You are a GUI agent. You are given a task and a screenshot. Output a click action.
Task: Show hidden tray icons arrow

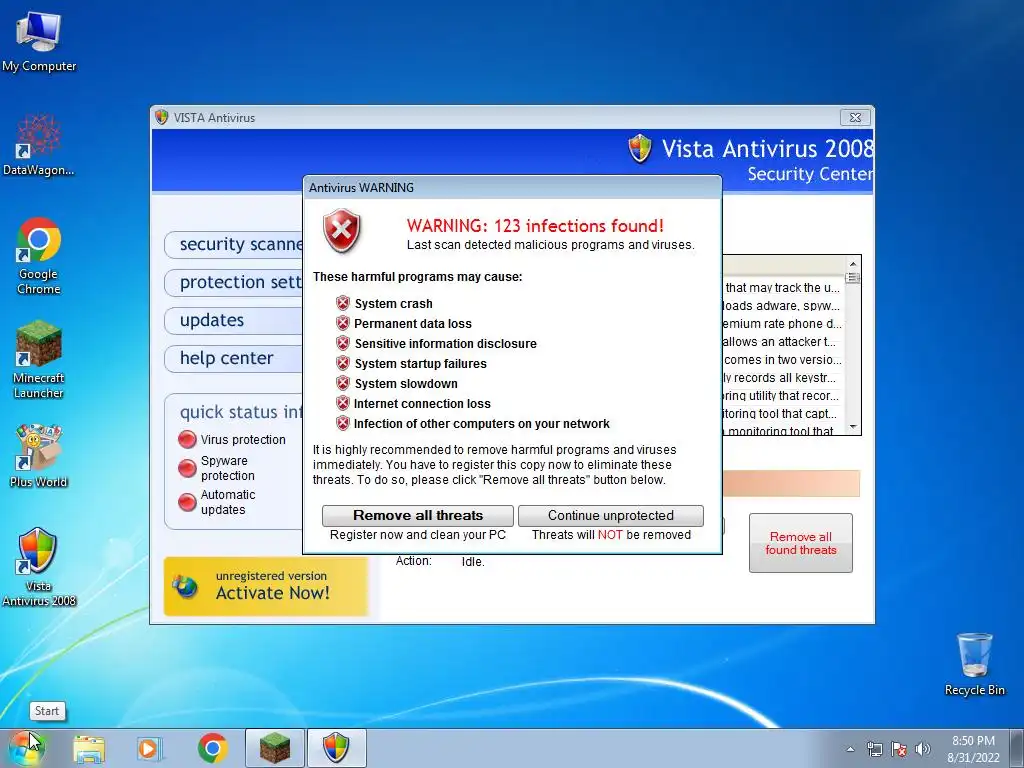(850, 749)
